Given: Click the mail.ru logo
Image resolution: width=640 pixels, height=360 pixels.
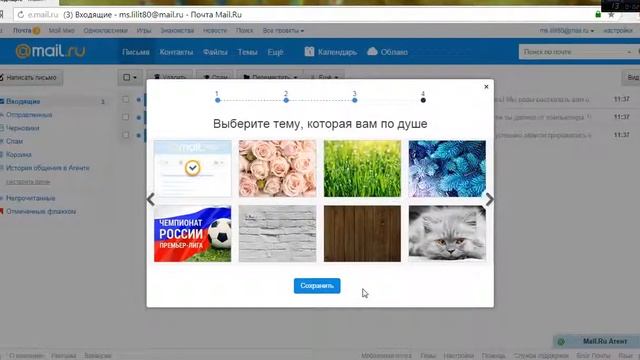Looking at the screenshot, I should pos(50,51).
